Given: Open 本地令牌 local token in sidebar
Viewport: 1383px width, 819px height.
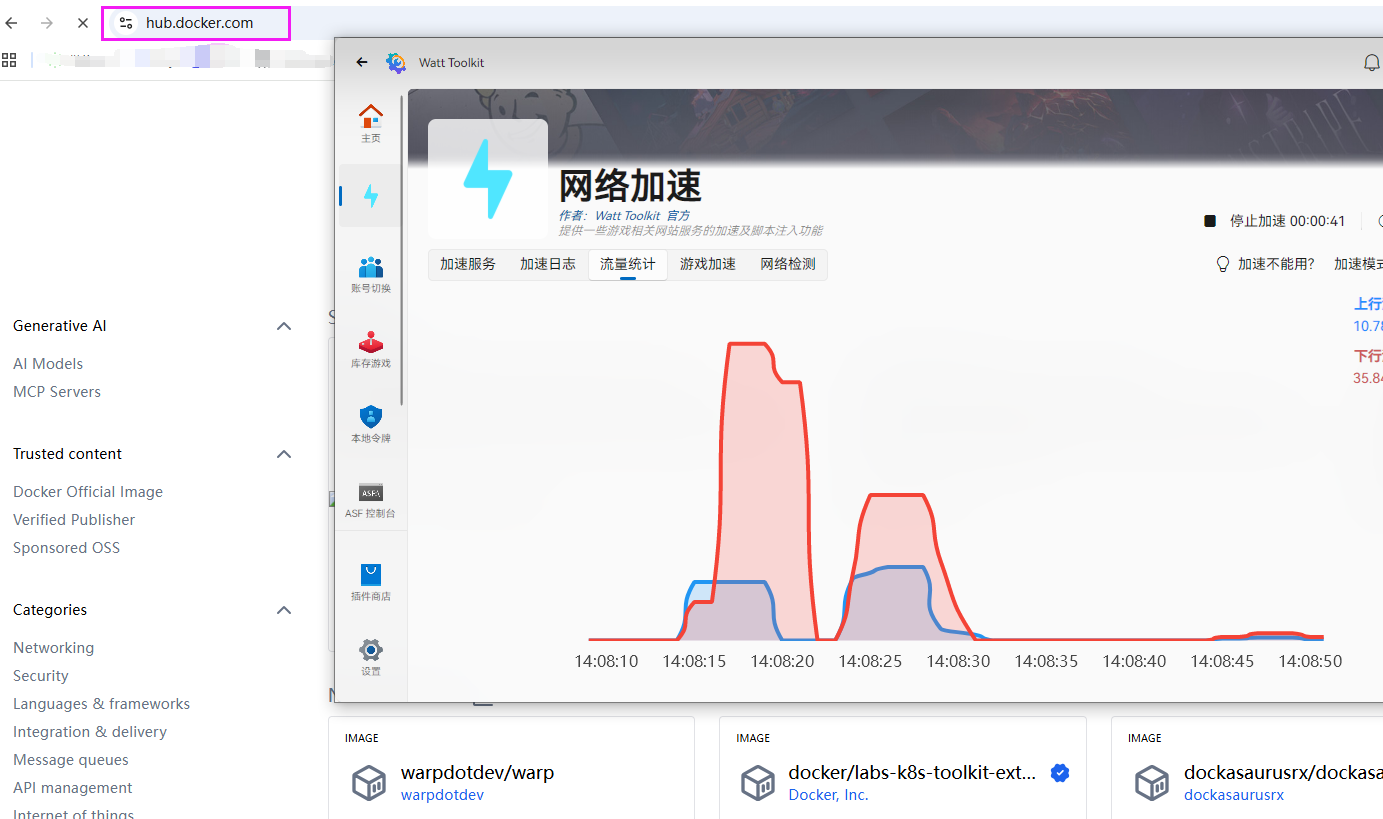Looking at the screenshot, I should (x=371, y=424).
